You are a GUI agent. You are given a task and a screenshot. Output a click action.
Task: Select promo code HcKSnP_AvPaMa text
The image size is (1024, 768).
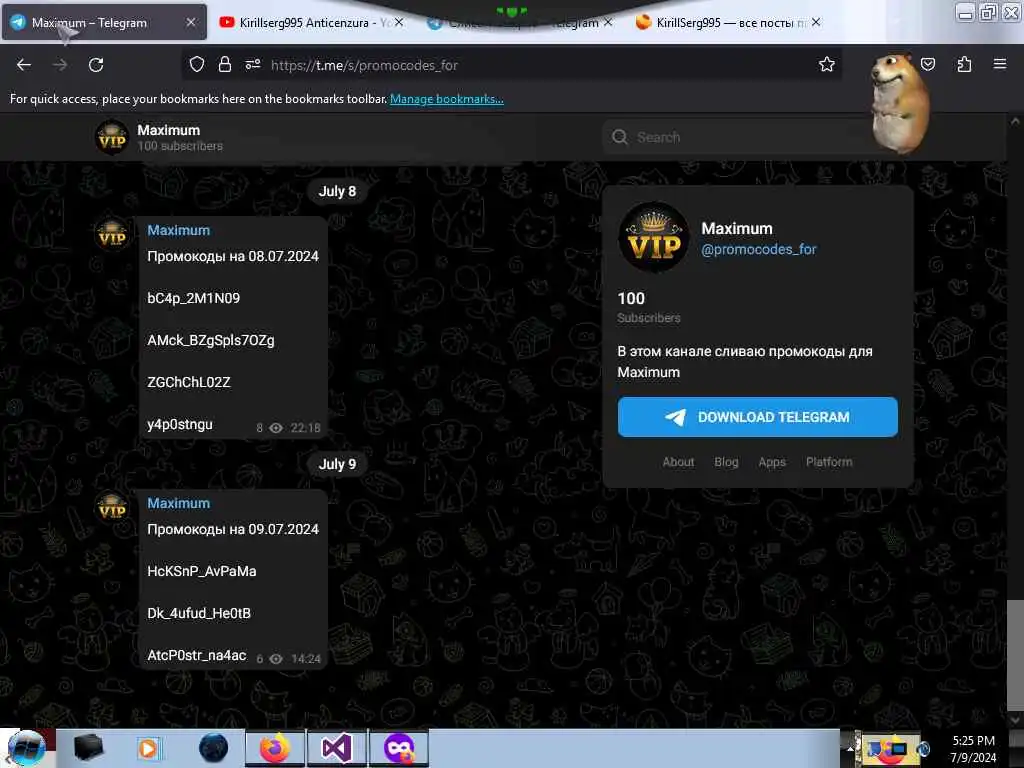point(201,571)
